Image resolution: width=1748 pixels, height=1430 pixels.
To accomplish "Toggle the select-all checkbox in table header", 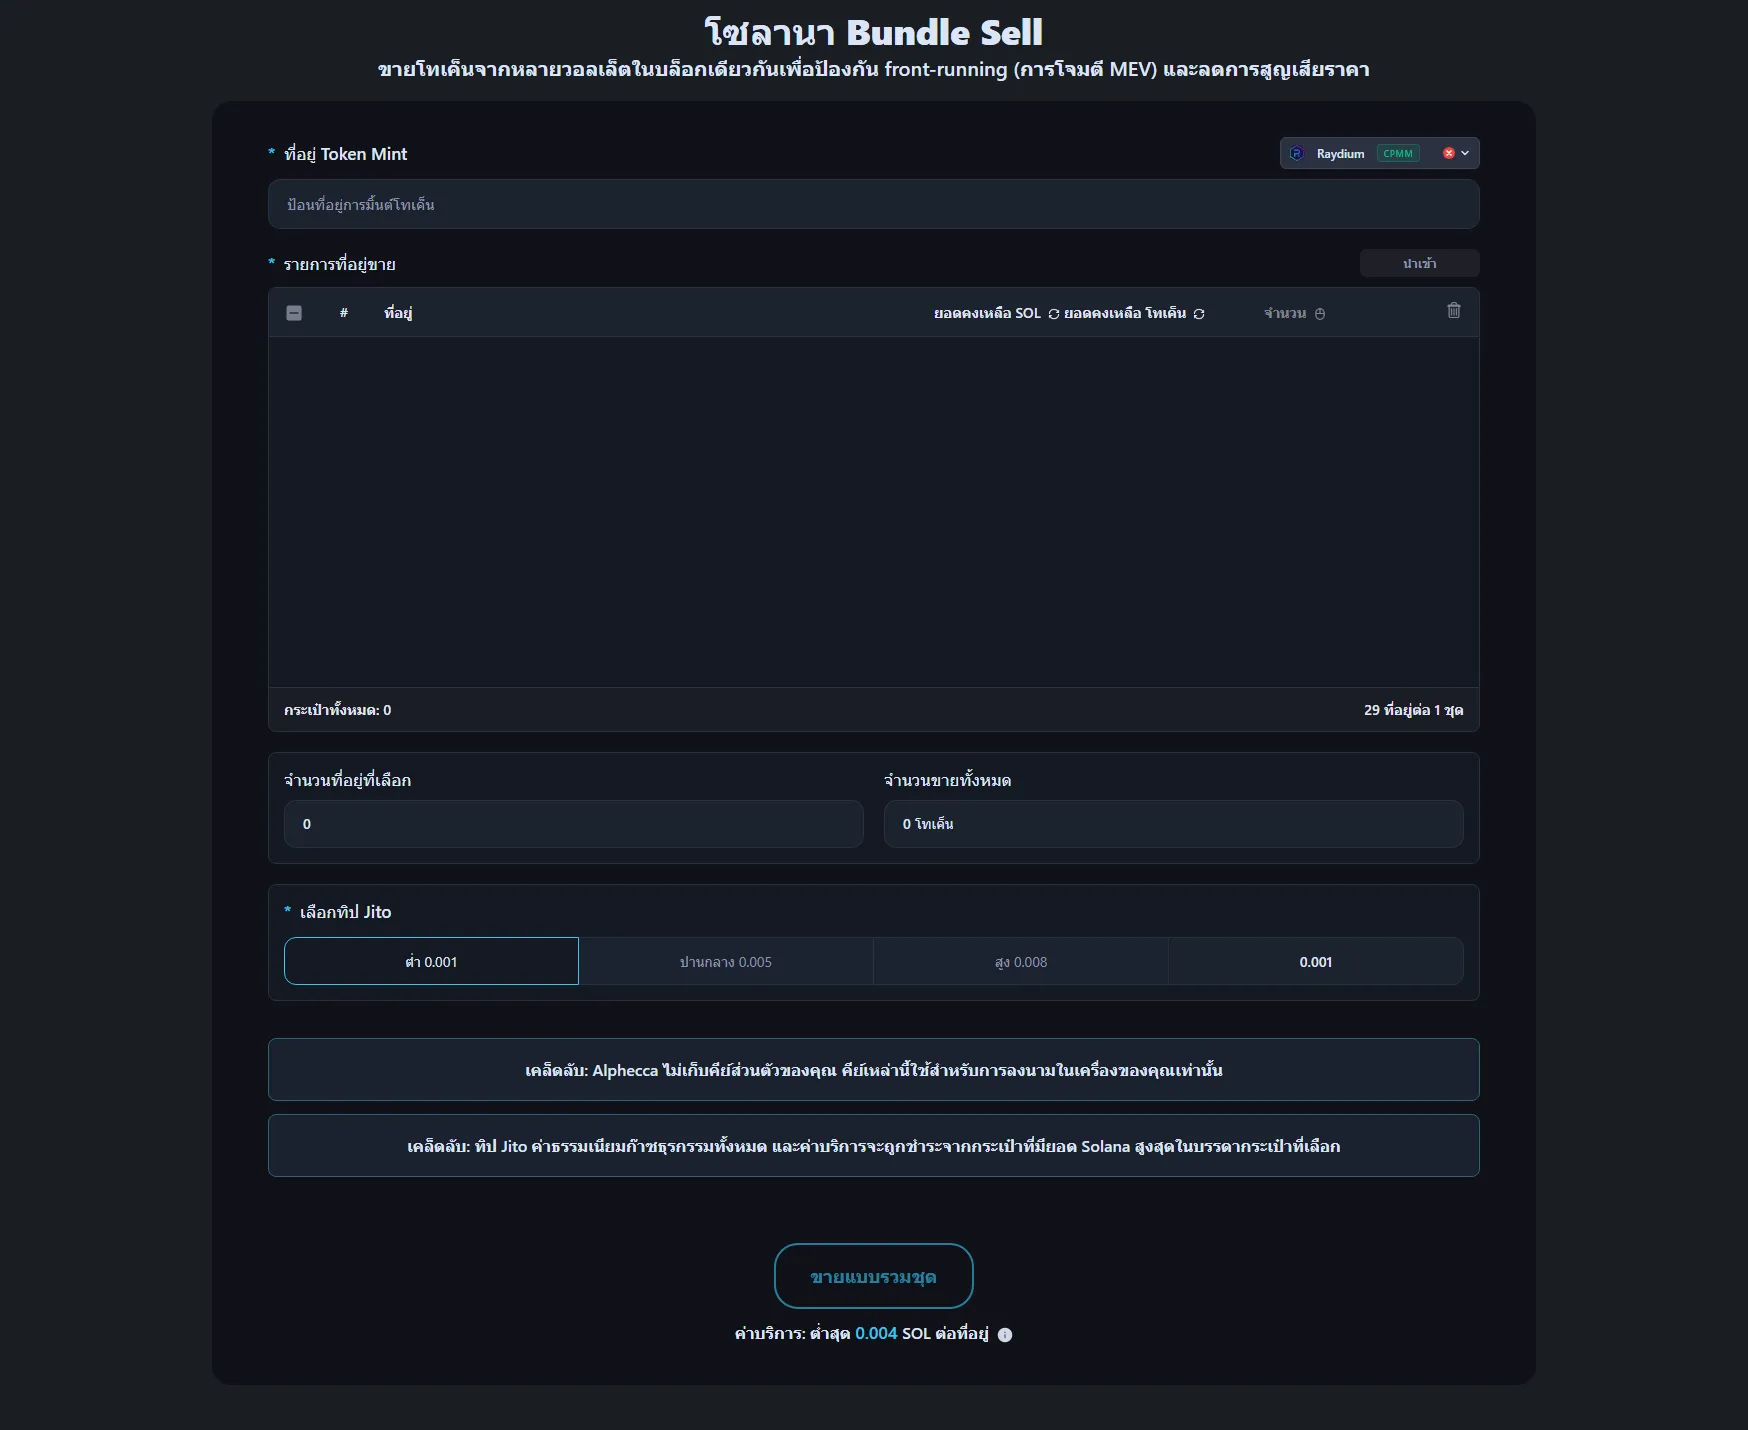I will coord(294,313).
